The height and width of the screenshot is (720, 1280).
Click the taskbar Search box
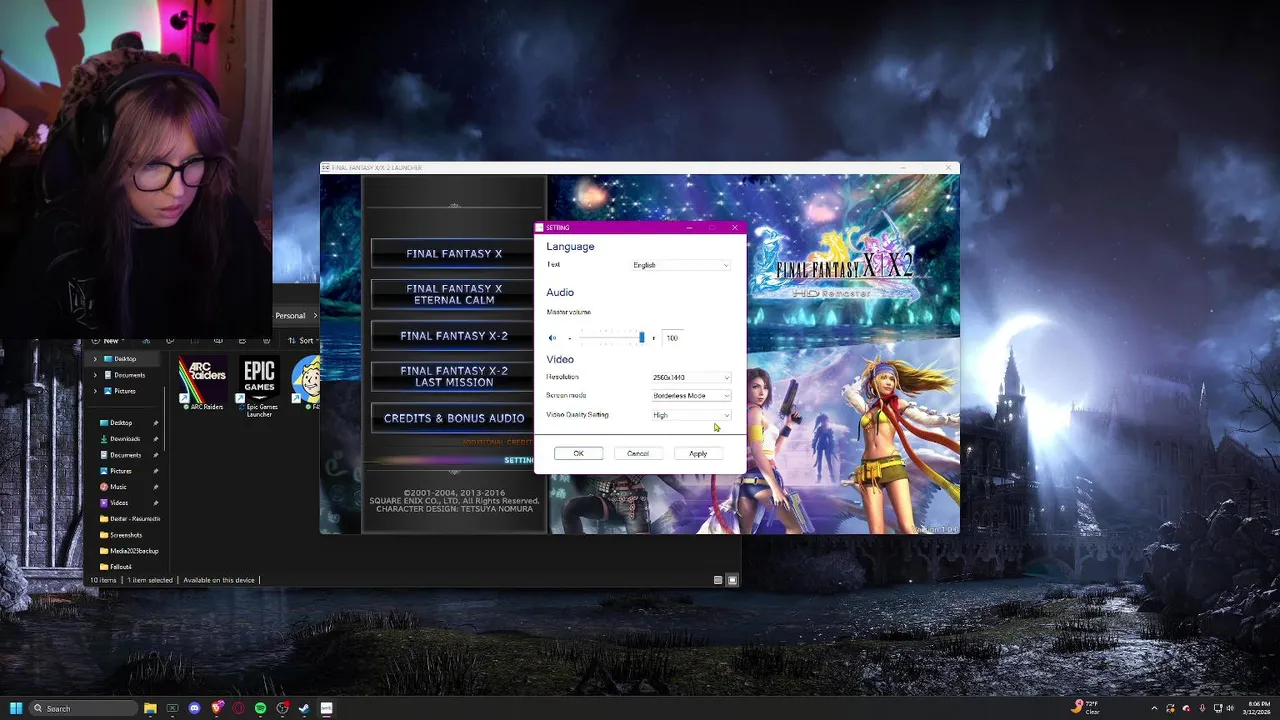[83, 708]
